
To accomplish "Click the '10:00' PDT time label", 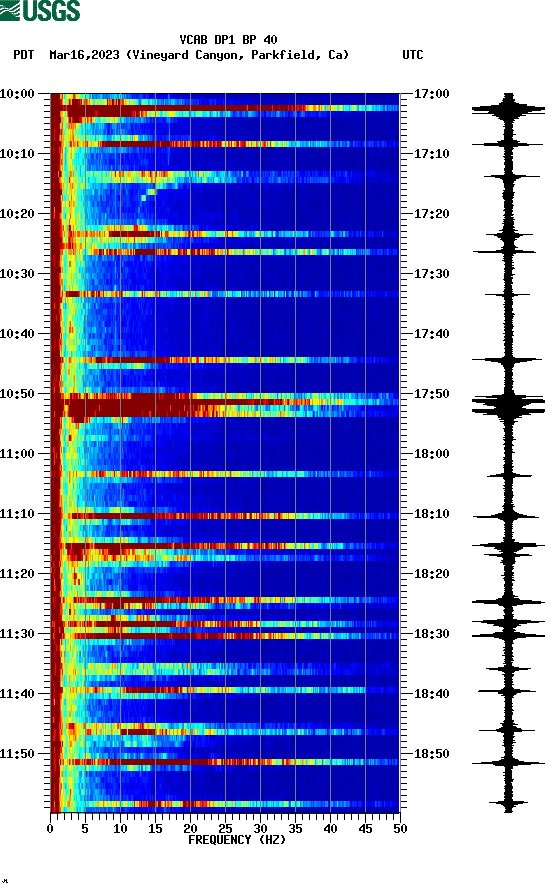I will [17, 93].
